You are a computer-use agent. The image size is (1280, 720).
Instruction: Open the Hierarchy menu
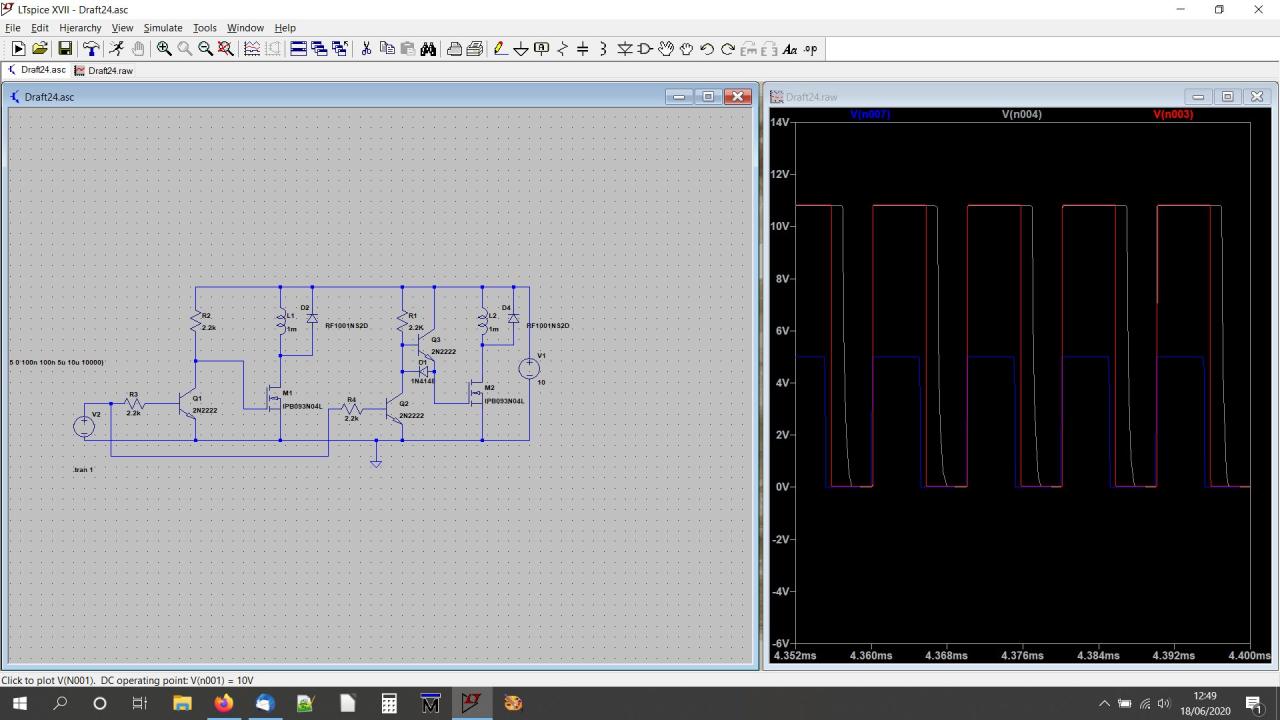tap(80, 28)
